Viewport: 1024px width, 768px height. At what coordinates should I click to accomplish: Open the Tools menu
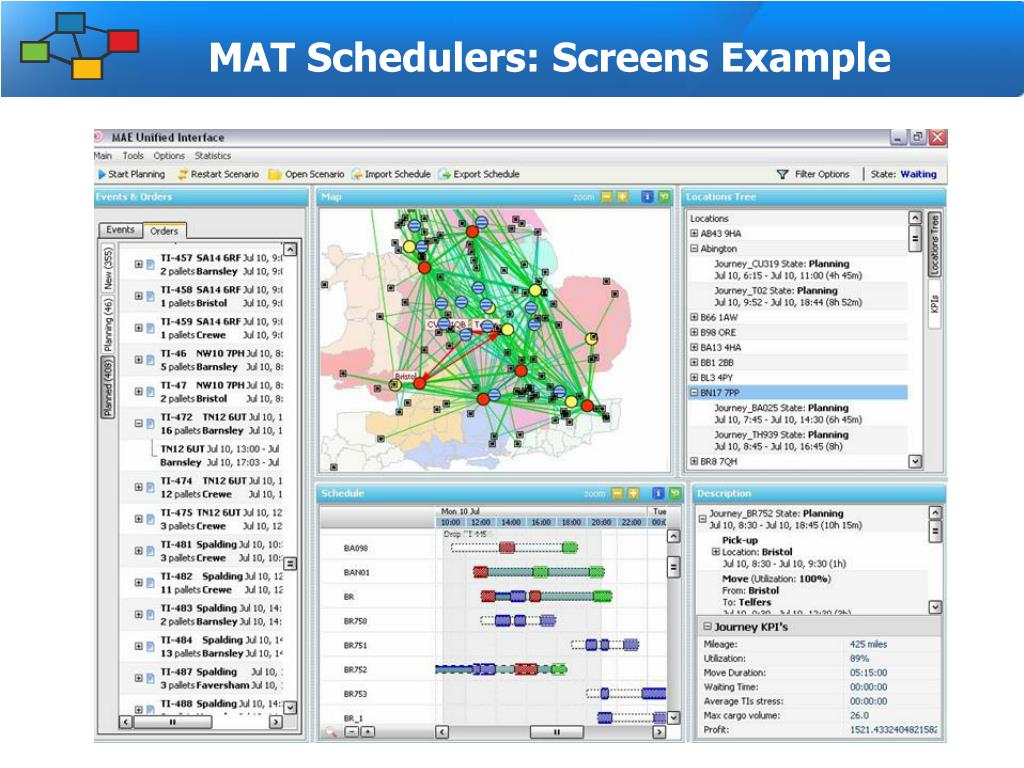pyautogui.click(x=133, y=156)
